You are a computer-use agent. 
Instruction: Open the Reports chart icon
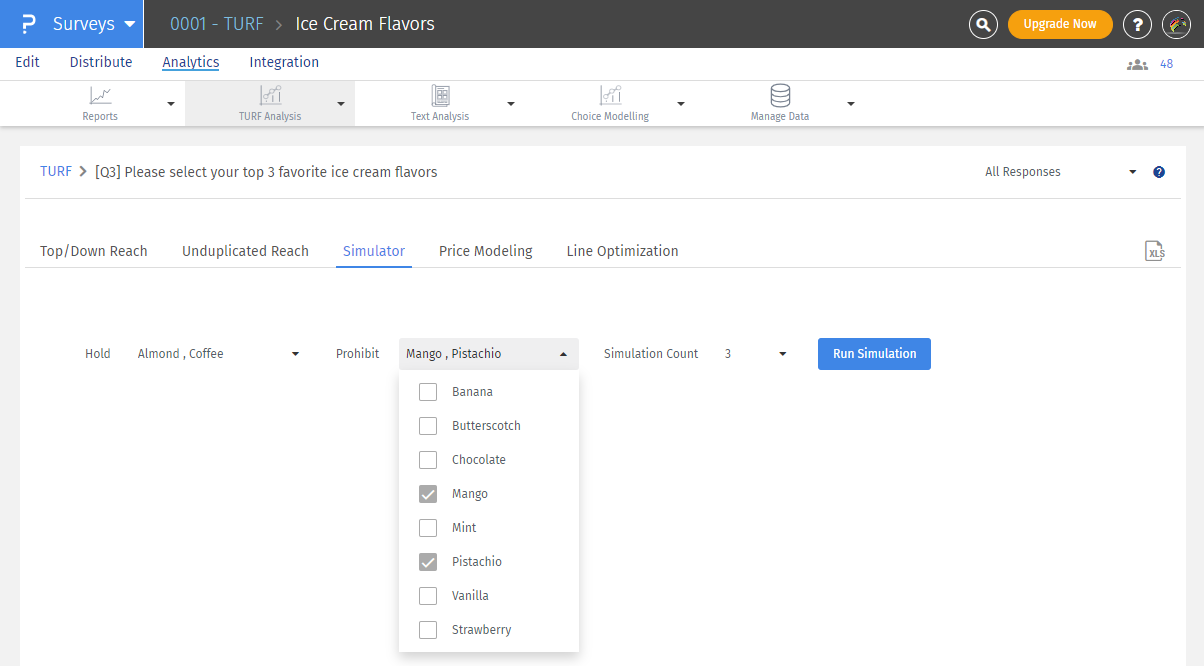click(100, 96)
